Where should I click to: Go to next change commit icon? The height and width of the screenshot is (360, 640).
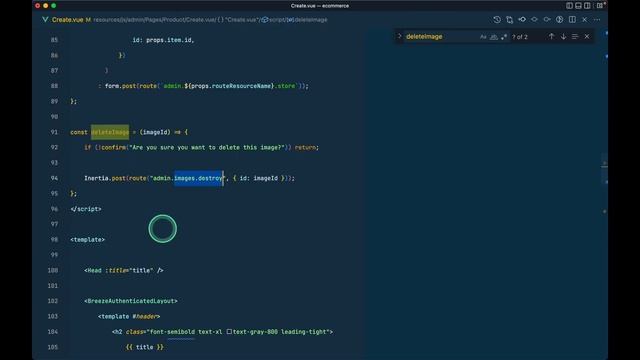coord(547,20)
